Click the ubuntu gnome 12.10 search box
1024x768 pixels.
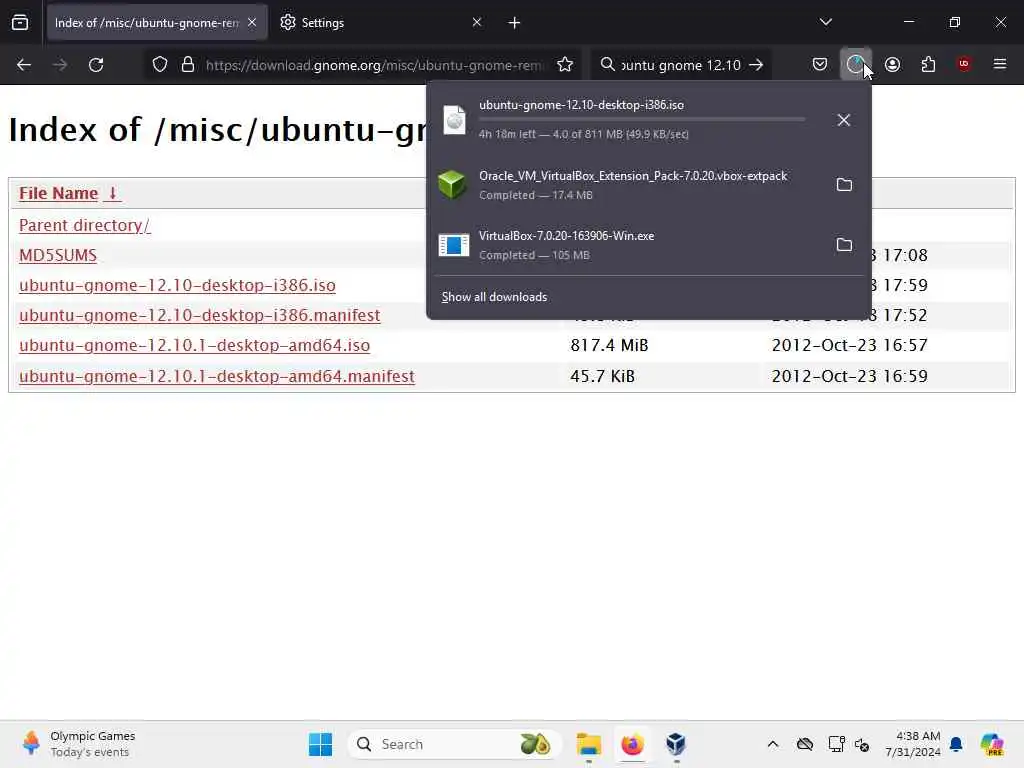click(x=680, y=65)
